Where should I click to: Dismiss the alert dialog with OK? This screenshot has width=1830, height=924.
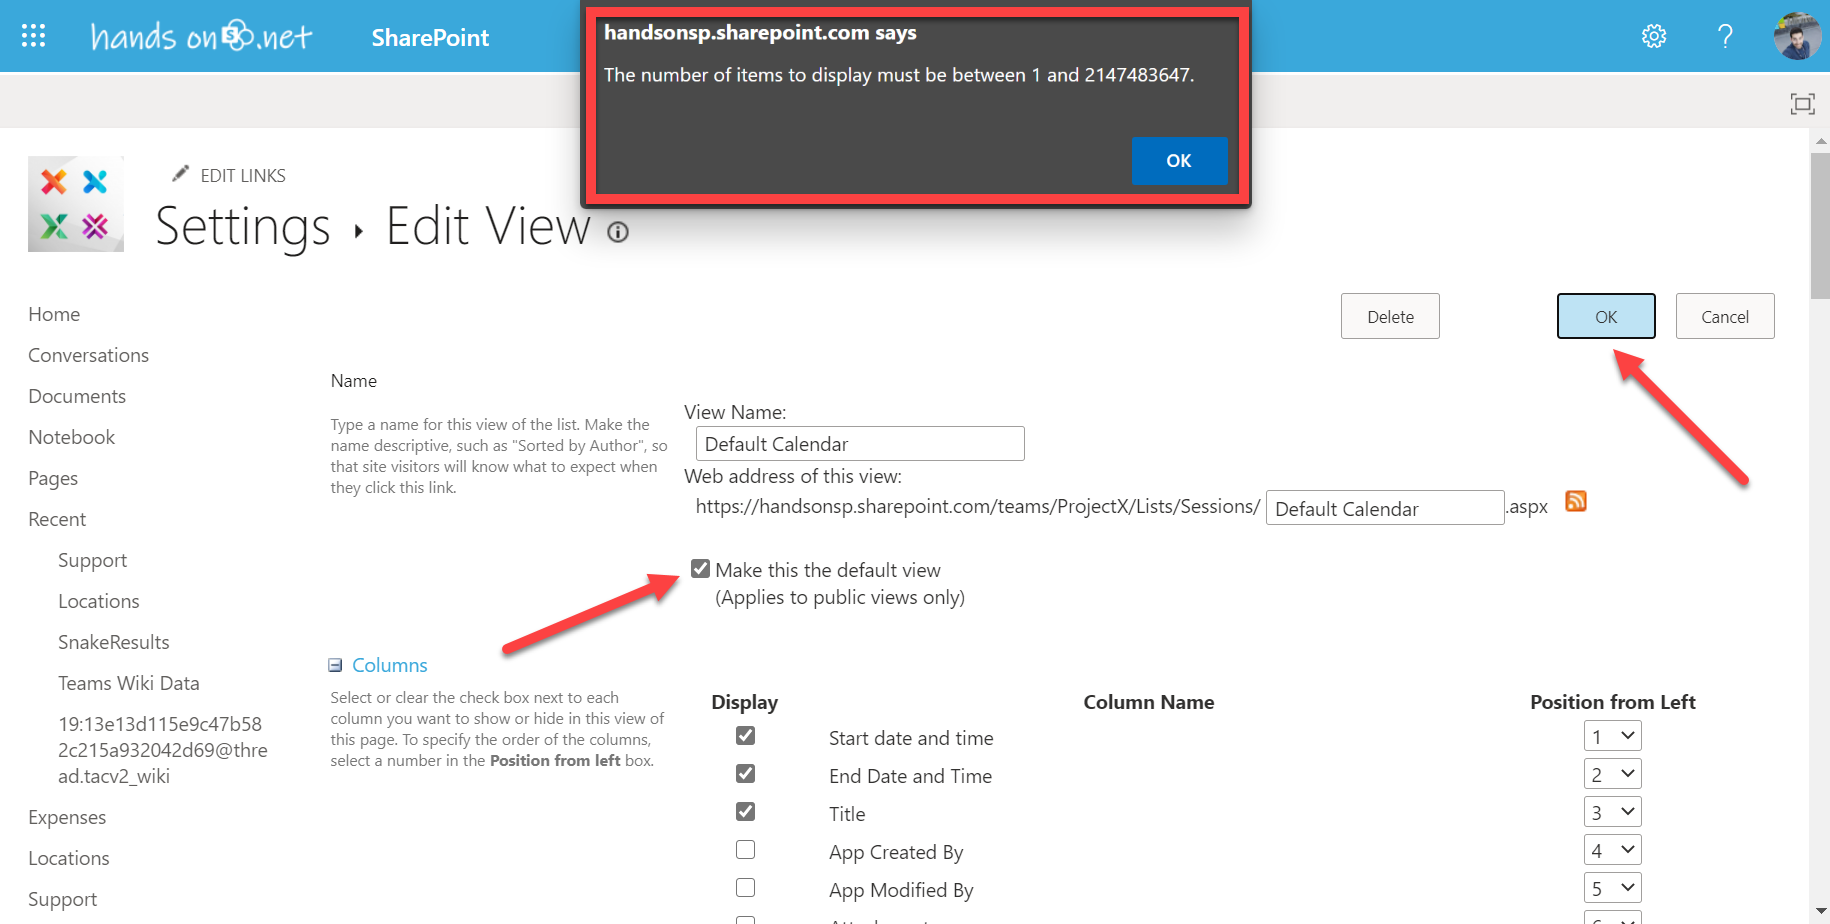pos(1178,161)
